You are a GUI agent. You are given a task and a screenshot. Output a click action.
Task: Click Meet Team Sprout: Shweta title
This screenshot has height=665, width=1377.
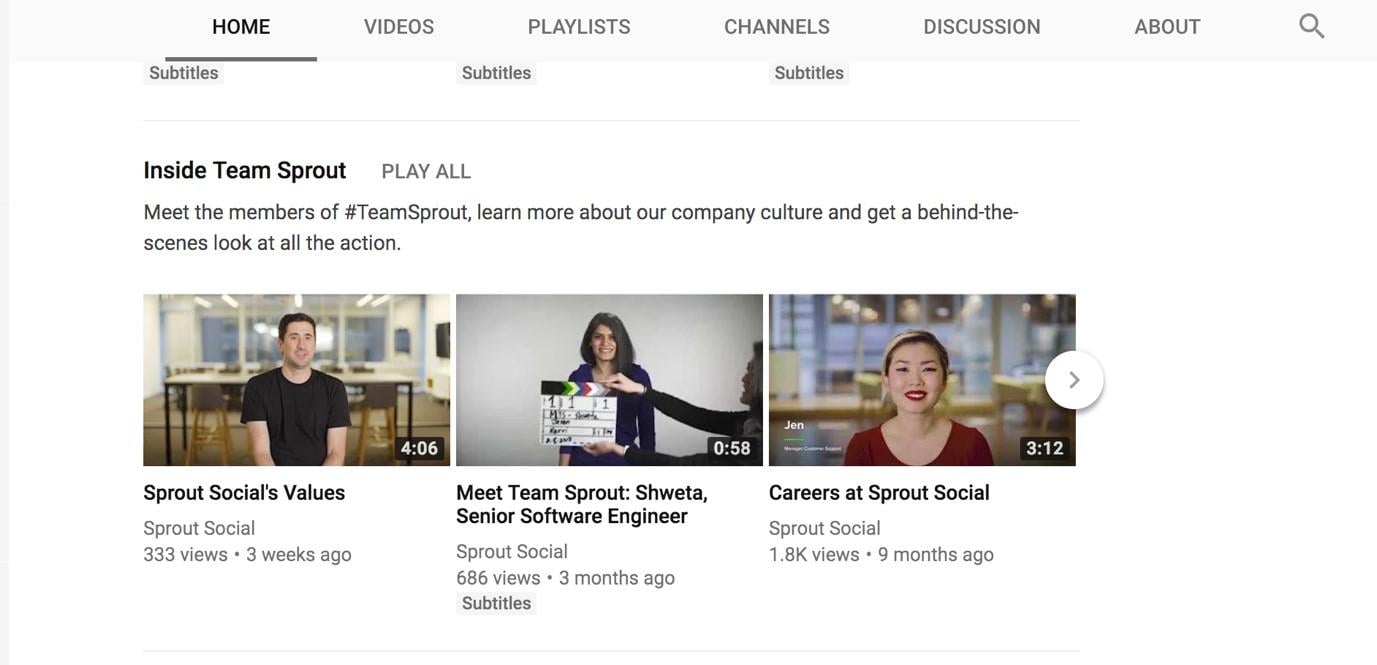pos(582,505)
